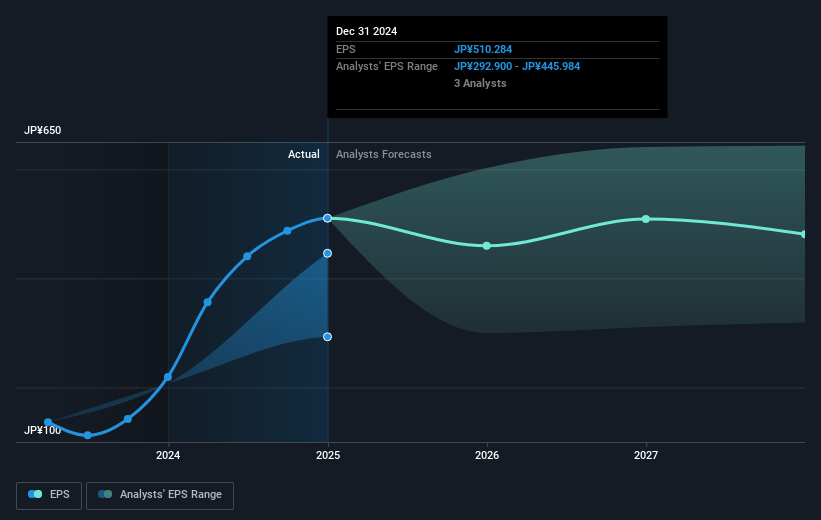Select the 2026 forecast EPS data point
The image size is (821, 520).
click(486, 246)
